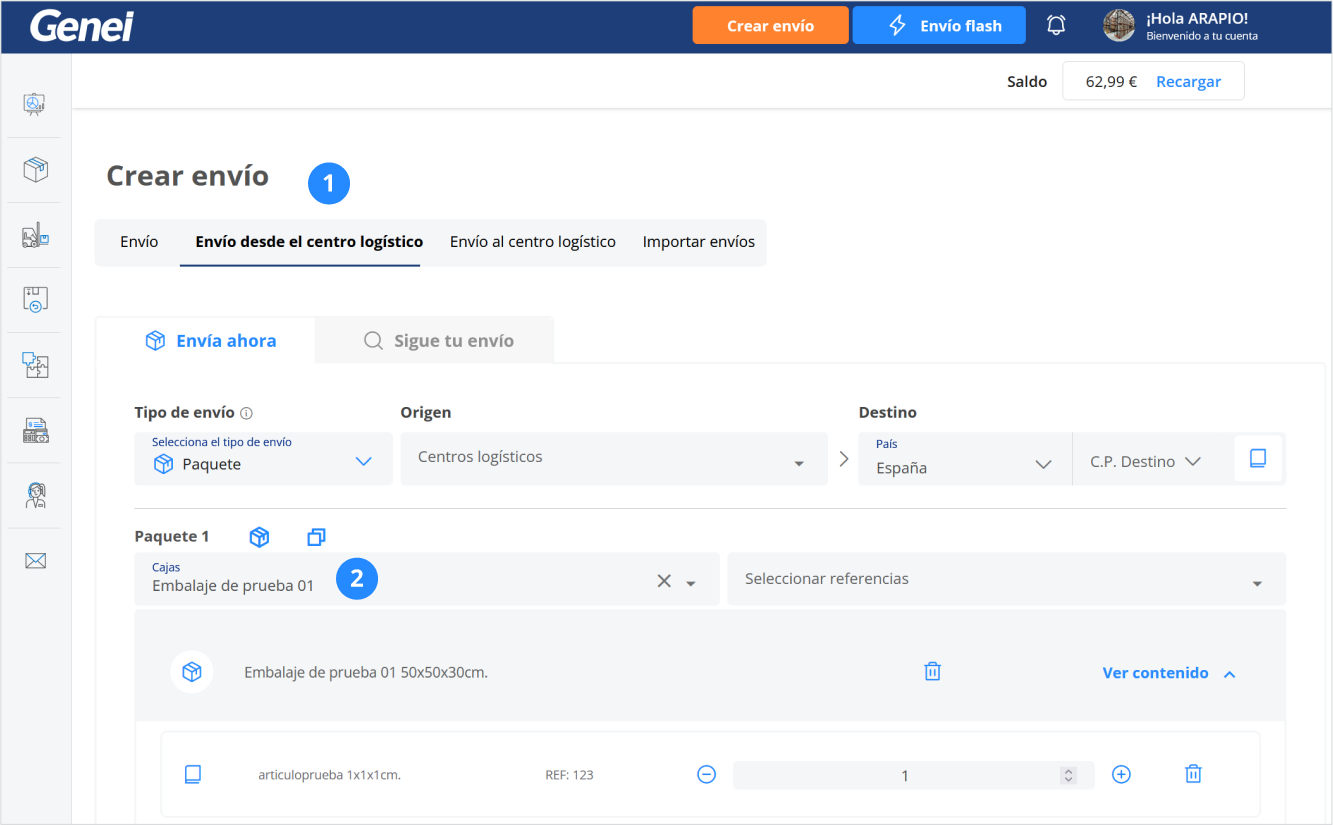Decrease articuloprueba quantity with minus button
The height and width of the screenshot is (825, 1333).
pos(707,774)
